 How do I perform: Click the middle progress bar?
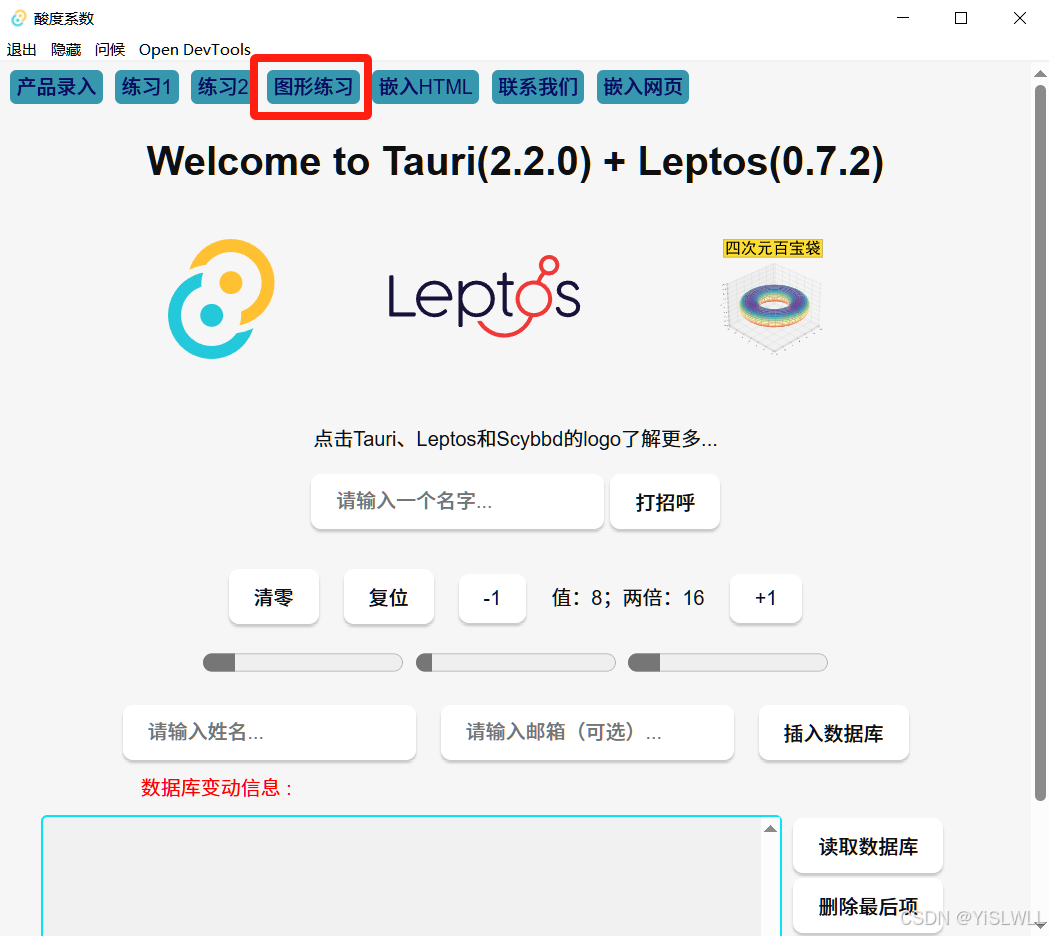click(x=516, y=662)
